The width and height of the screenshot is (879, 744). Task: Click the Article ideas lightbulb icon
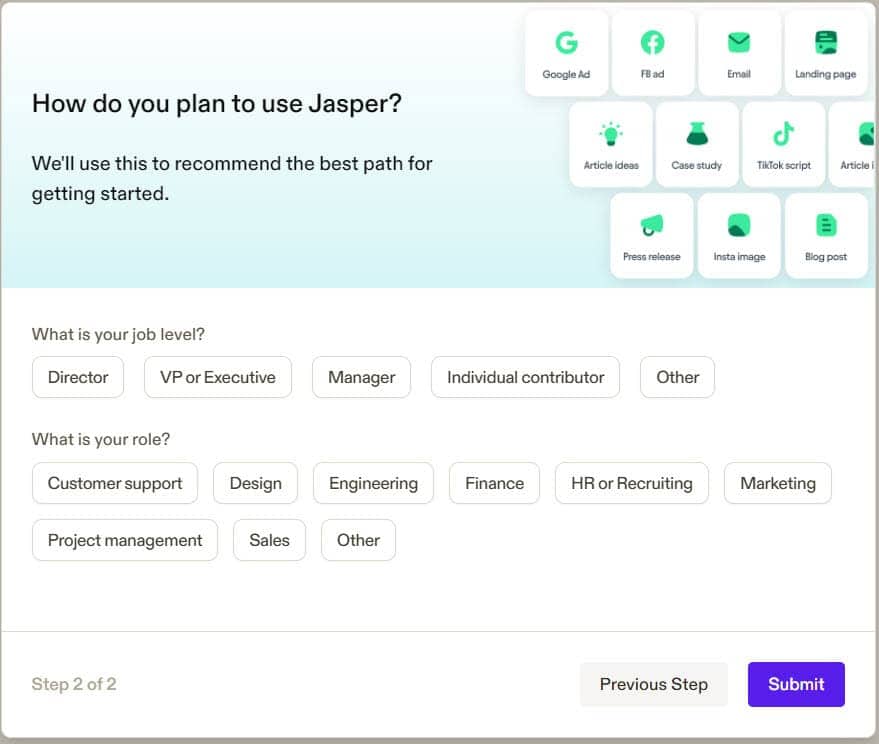tap(610, 134)
